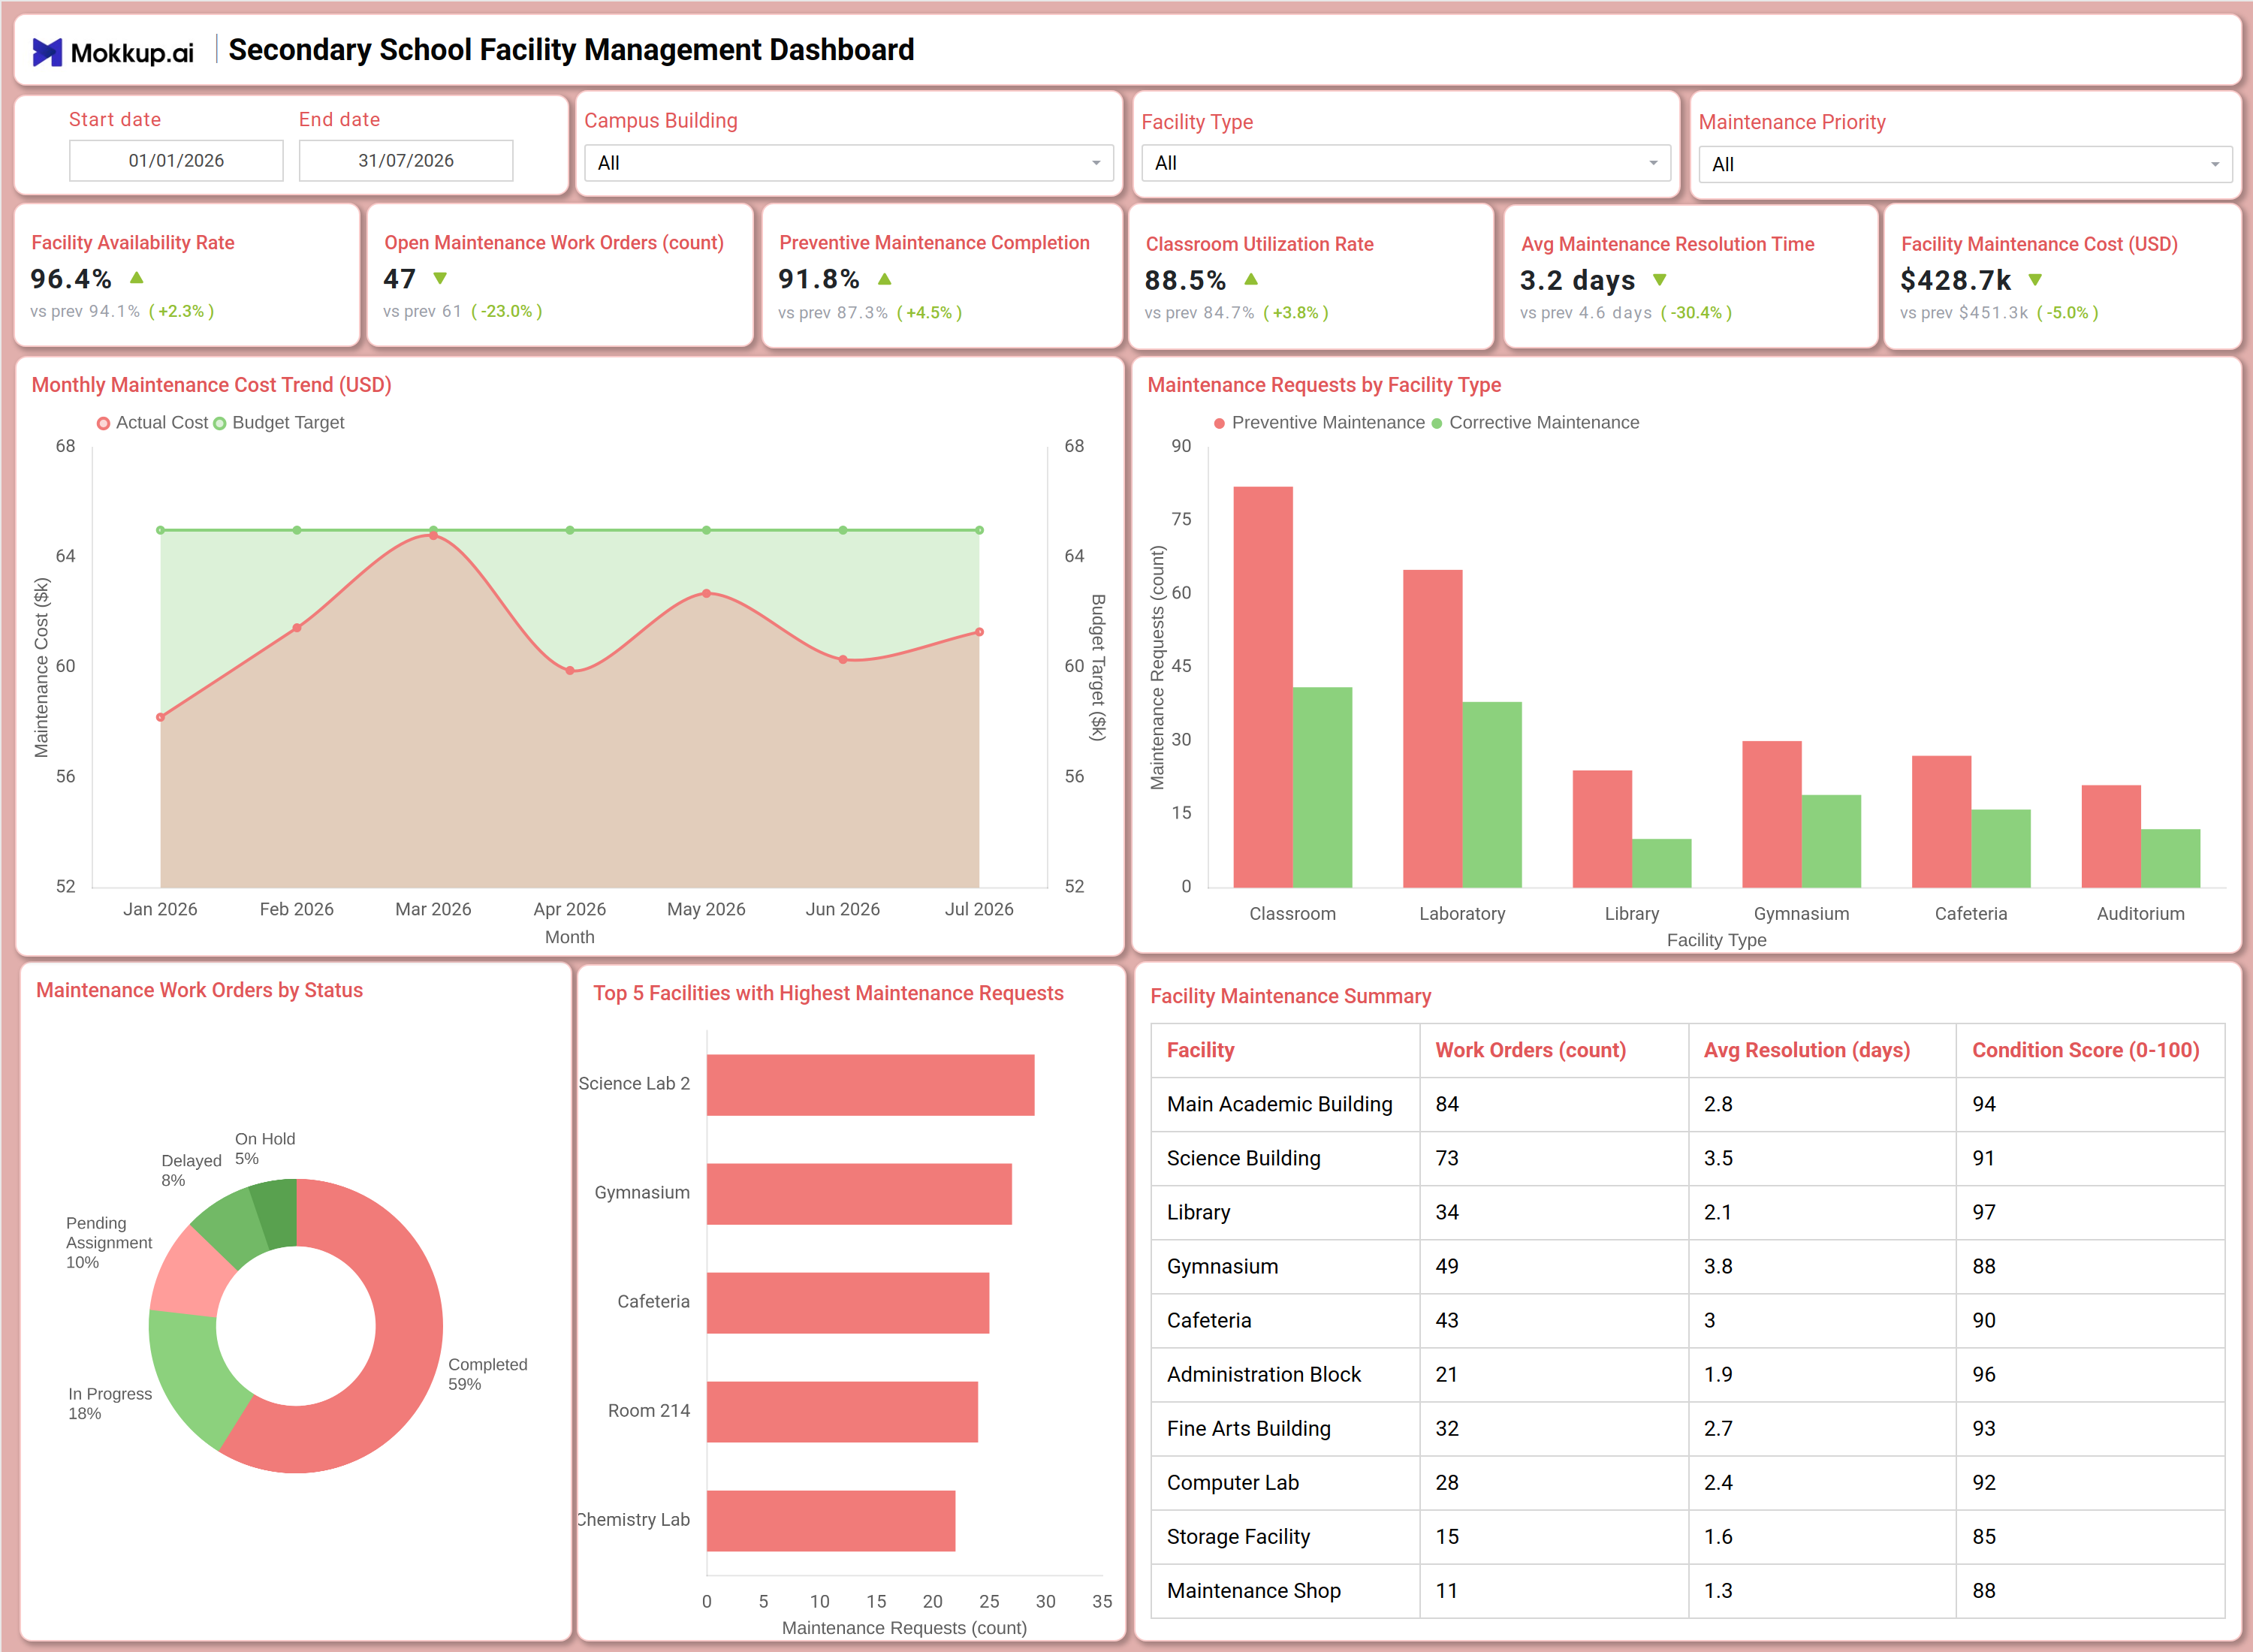Screen dimensions: 2253x1652
Task: Click Preventive Maintenance Completion up arrow icon
Action: [x=884, y=278]
